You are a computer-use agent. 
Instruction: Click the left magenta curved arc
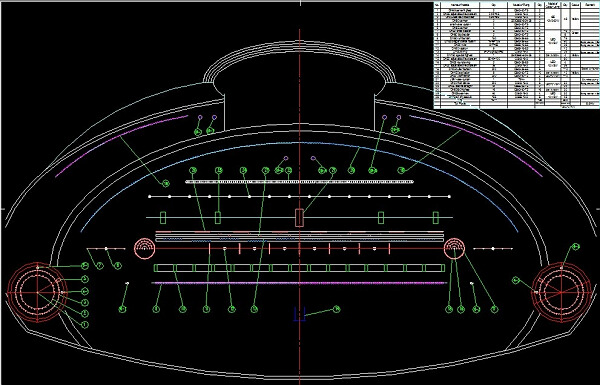click(x=122, y=145)
